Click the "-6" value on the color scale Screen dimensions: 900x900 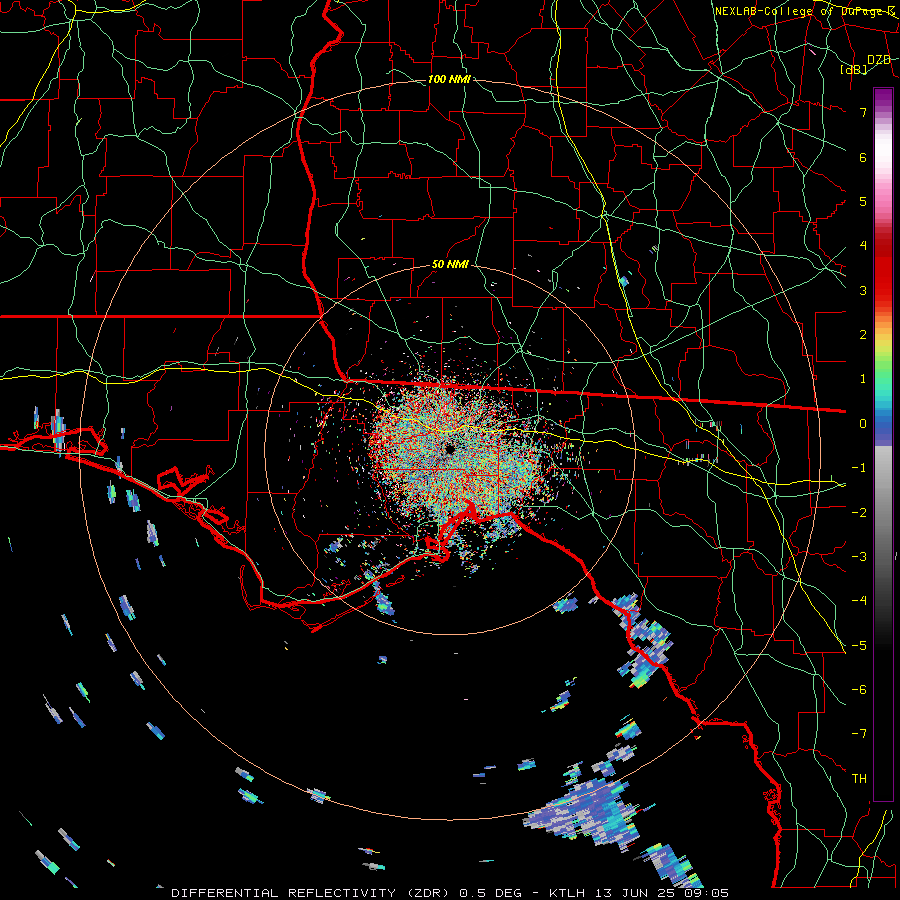click(859, 690)
